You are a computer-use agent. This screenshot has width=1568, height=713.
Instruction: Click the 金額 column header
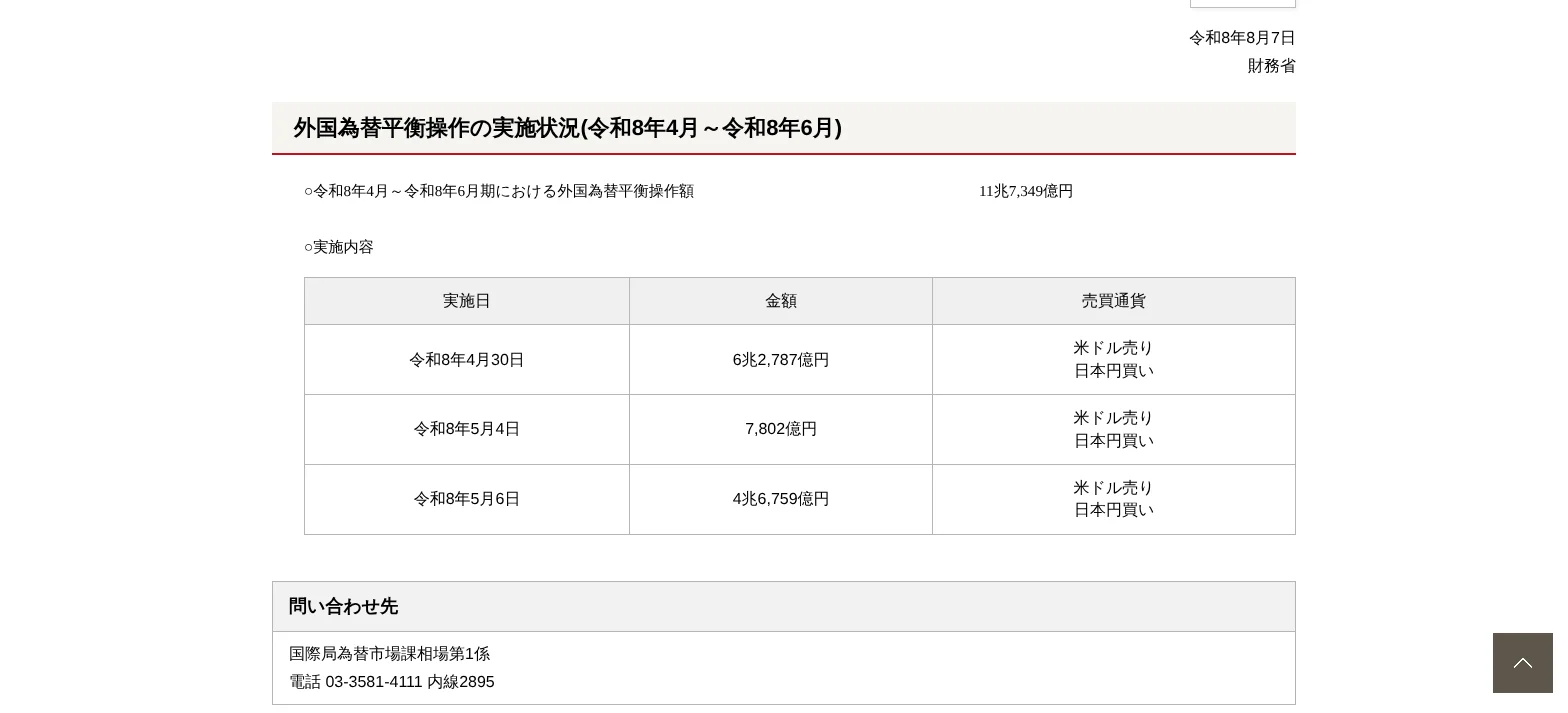pos(781,301)
